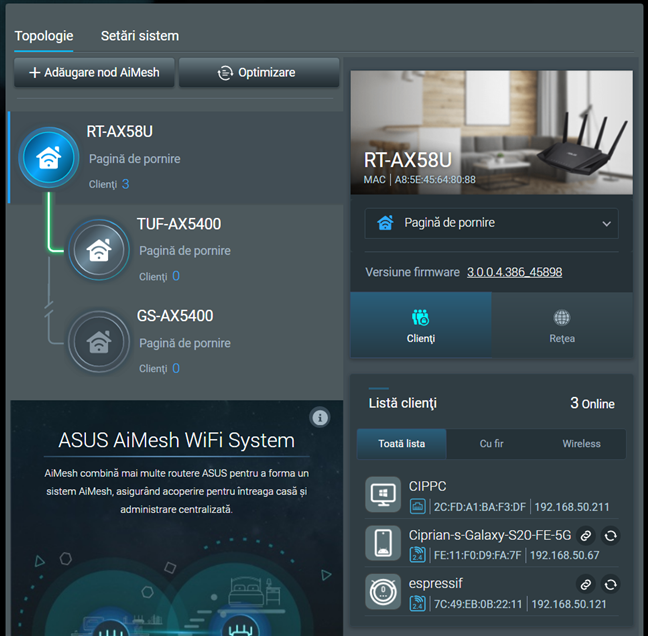The image size is (648, 636).
Task: Open the Setări sistem tab
Action: 140,36
